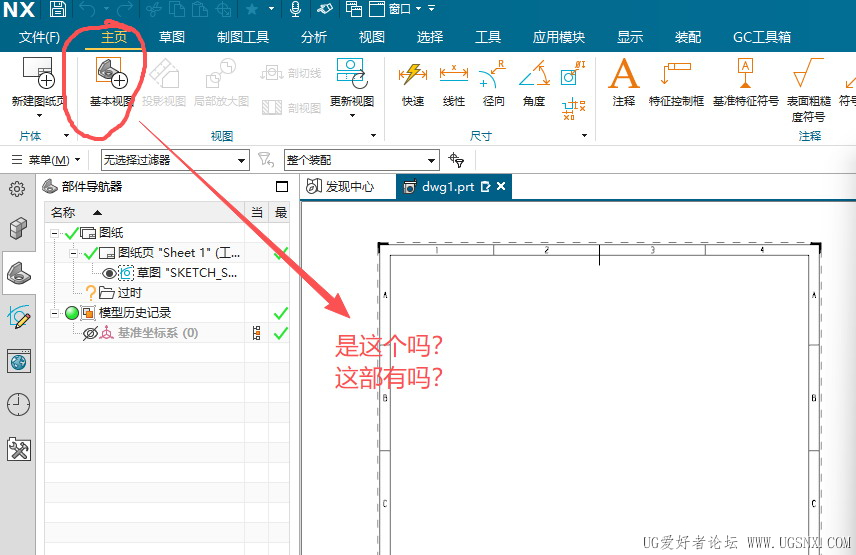
Task: Collapse the 图纸 tree node
Action: pyautogui.click(x=54, y=233)
